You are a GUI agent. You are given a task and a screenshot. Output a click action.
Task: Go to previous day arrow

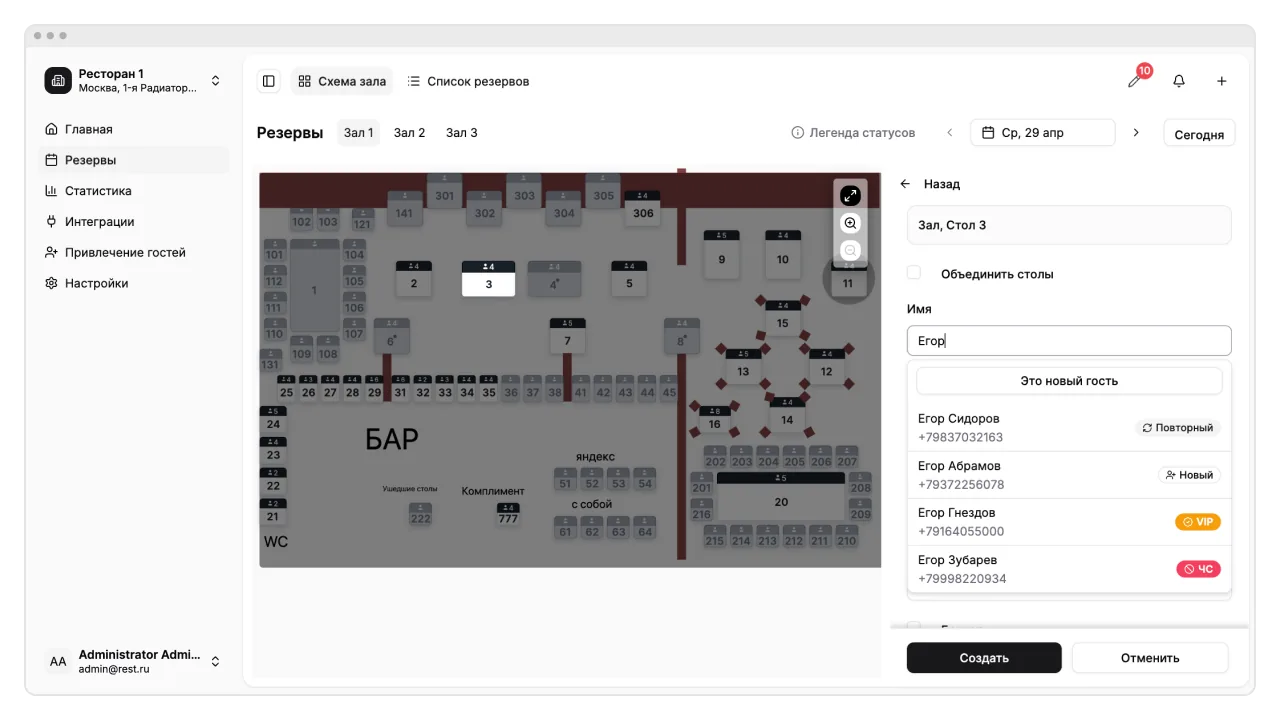[950, 133]
